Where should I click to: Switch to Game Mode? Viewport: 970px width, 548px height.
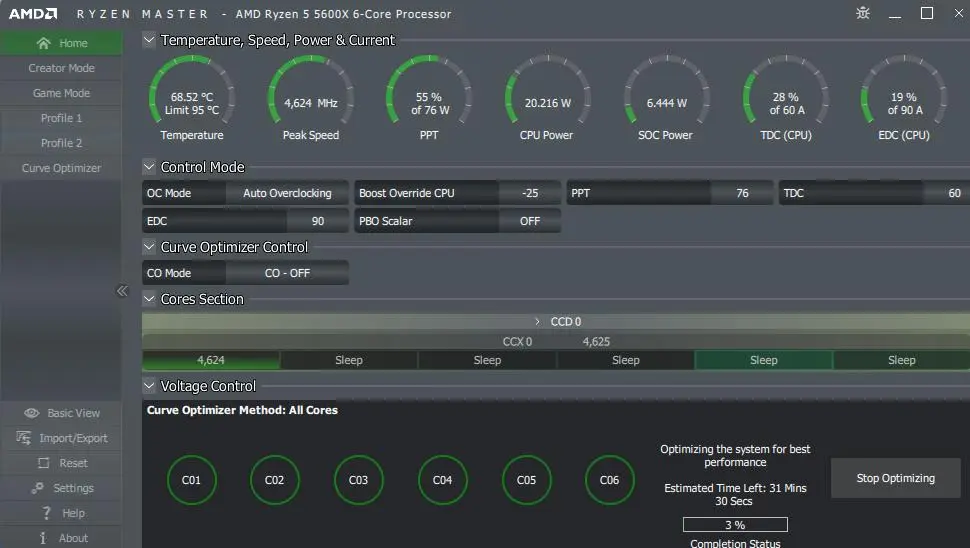(x=61, y=93)
